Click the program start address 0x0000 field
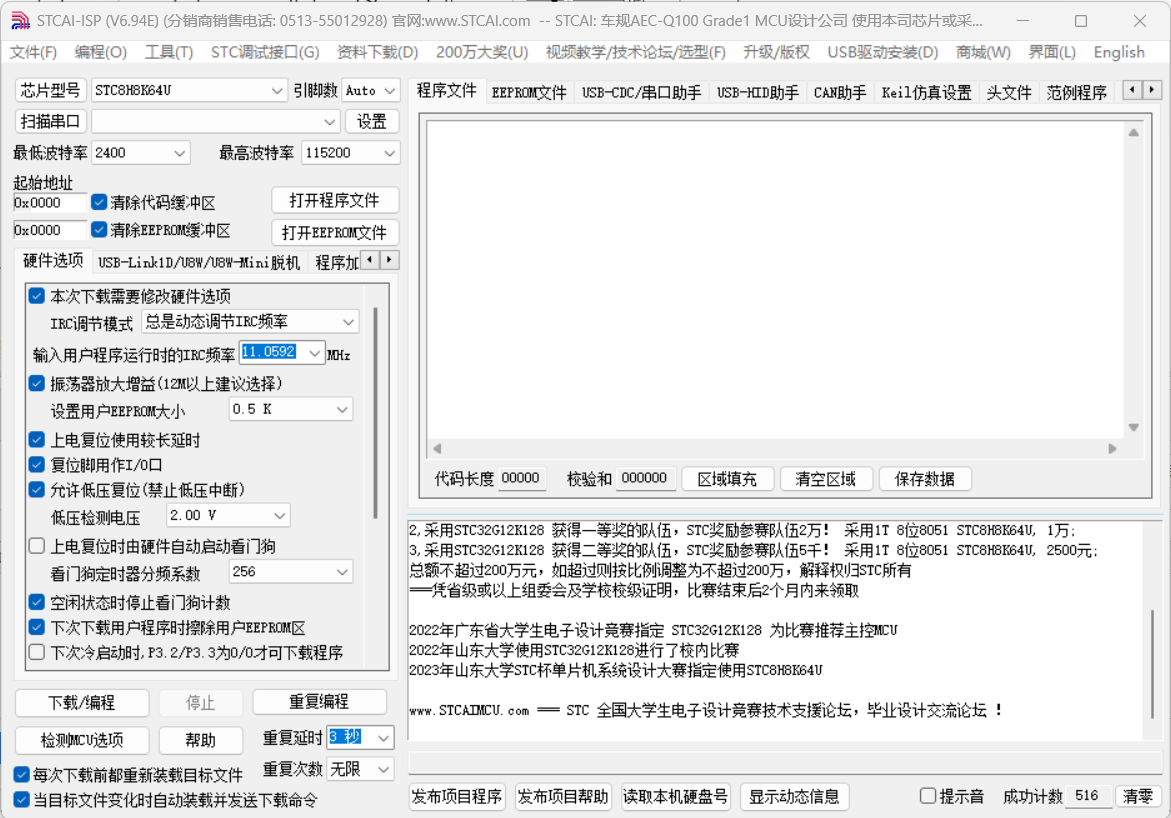This screenshot has height=818, width=1171. pos(49,202)
